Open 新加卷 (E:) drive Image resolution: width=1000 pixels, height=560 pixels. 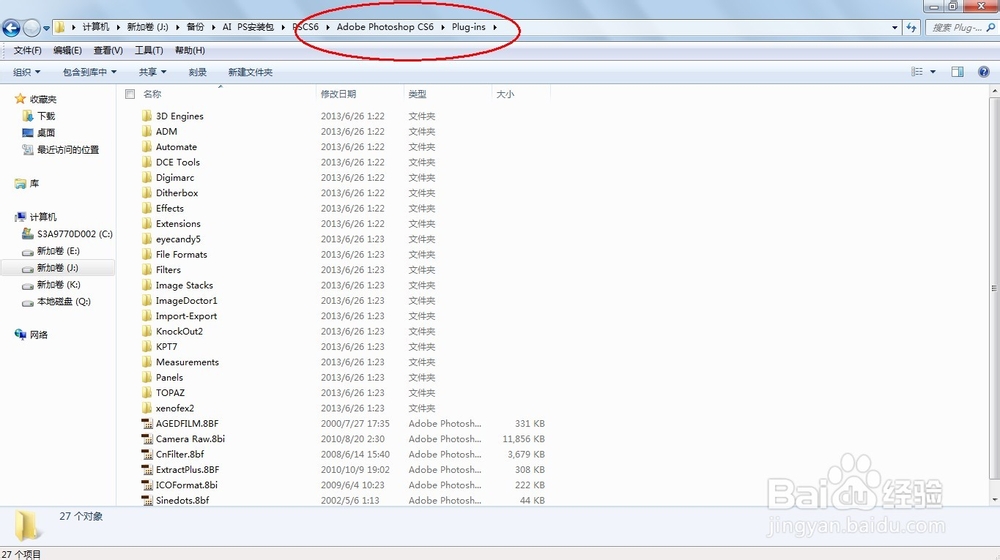tap(58, 251)
